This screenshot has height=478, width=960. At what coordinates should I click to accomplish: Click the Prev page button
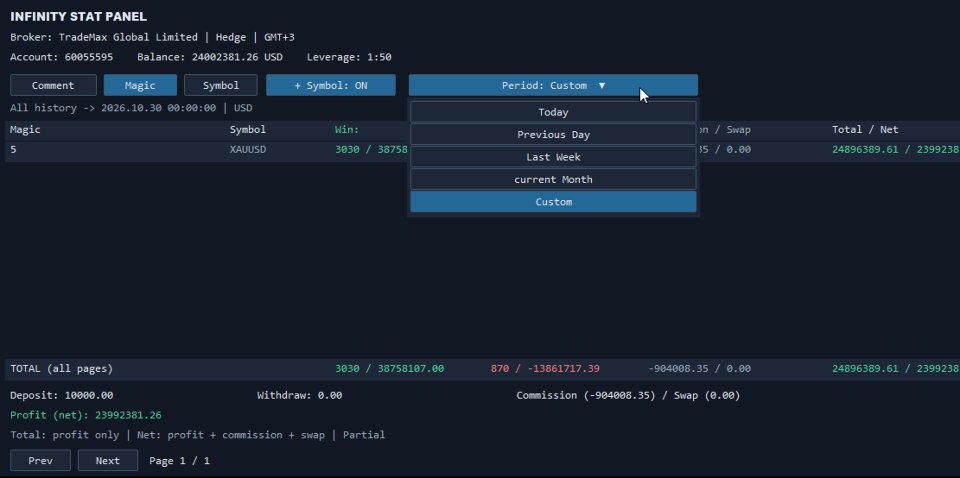40,460
